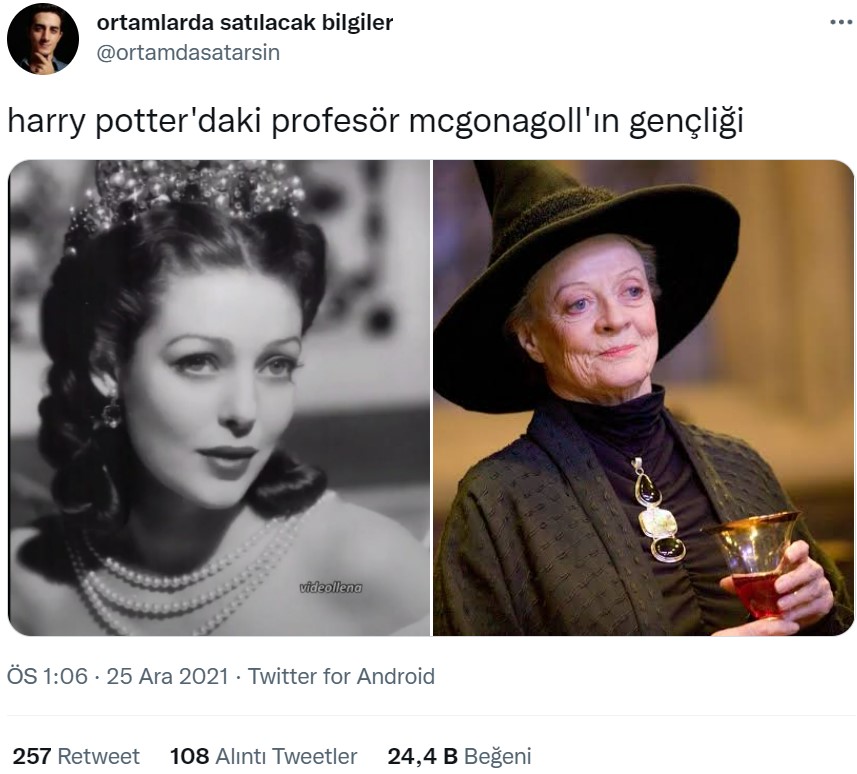Screen dimensions: 857x774
Task: View the 24,4 B Beğeni list
Action: [459, 757]
